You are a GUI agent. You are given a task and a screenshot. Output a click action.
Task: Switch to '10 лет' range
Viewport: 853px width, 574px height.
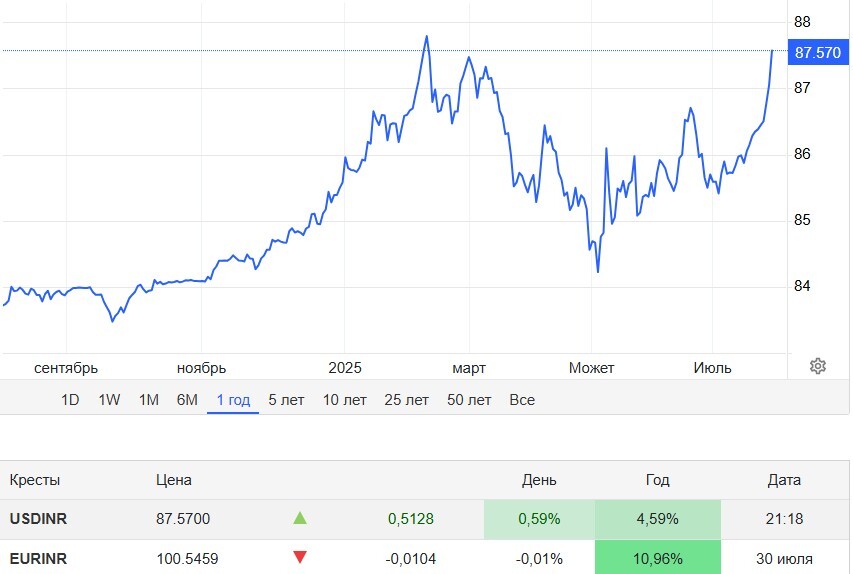344,400
